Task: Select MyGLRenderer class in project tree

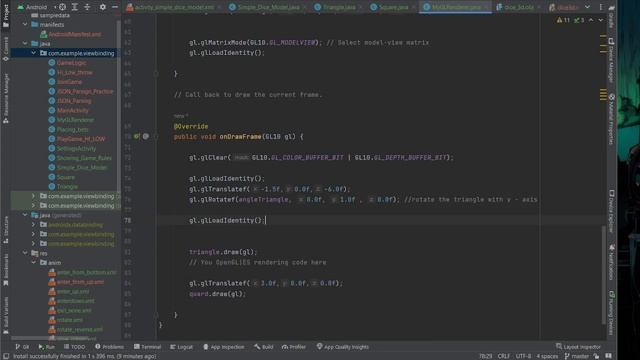Action: 71,120
